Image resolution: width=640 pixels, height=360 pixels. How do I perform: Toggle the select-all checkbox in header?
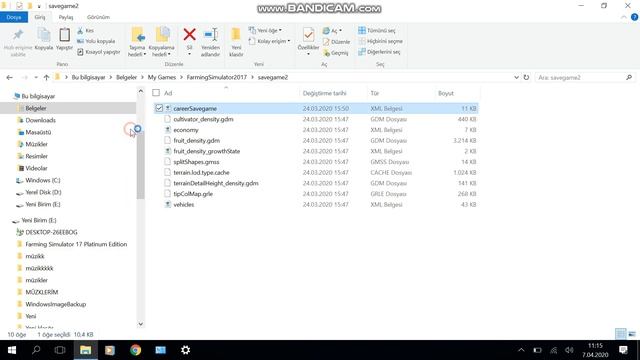156,93
